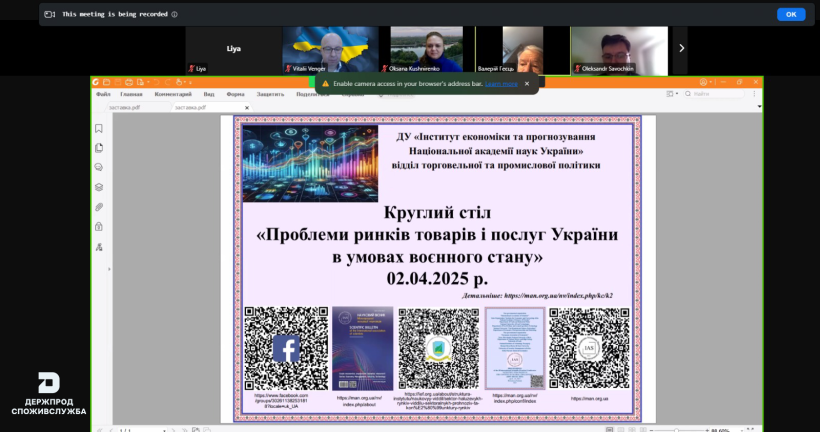Close the active заставка.pdf tab

[x=247, y=108]
